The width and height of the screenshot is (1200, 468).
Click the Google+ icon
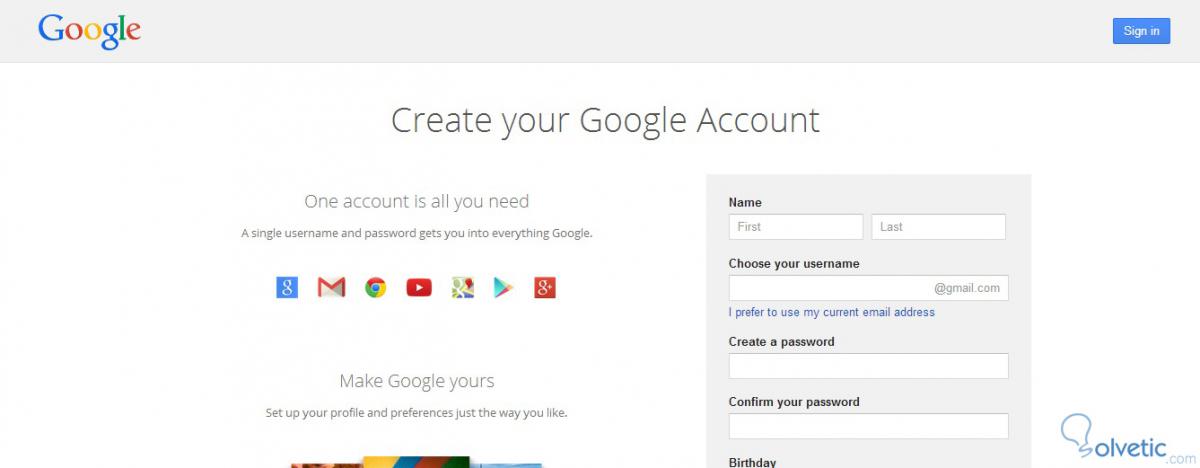tap(545, 288)
